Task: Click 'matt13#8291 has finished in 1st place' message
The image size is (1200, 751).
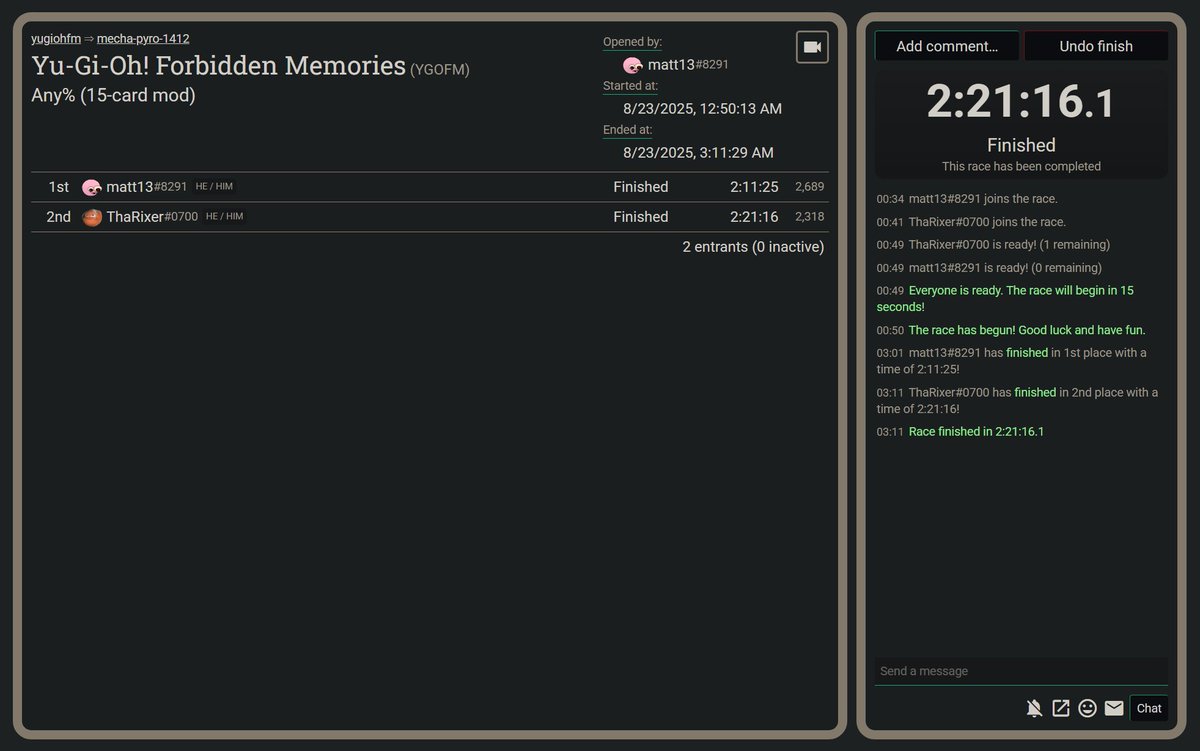Action: (x=1012, y=361)
